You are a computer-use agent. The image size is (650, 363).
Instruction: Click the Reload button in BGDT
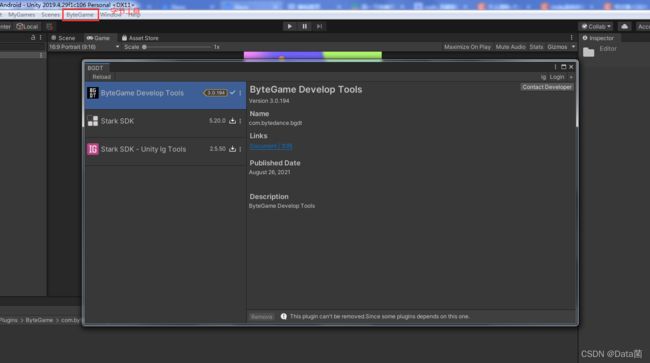pos(102,77)
